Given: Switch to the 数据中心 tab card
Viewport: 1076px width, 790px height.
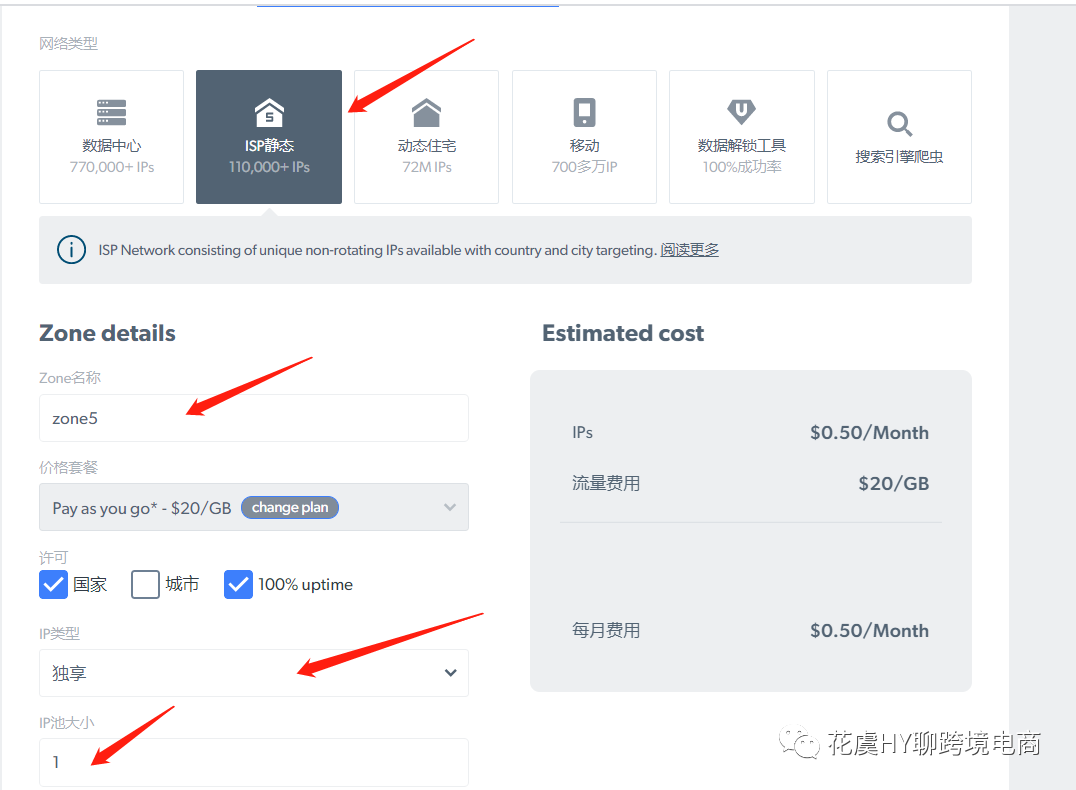Looking at the screenshot, I should [x=110, y=137].
